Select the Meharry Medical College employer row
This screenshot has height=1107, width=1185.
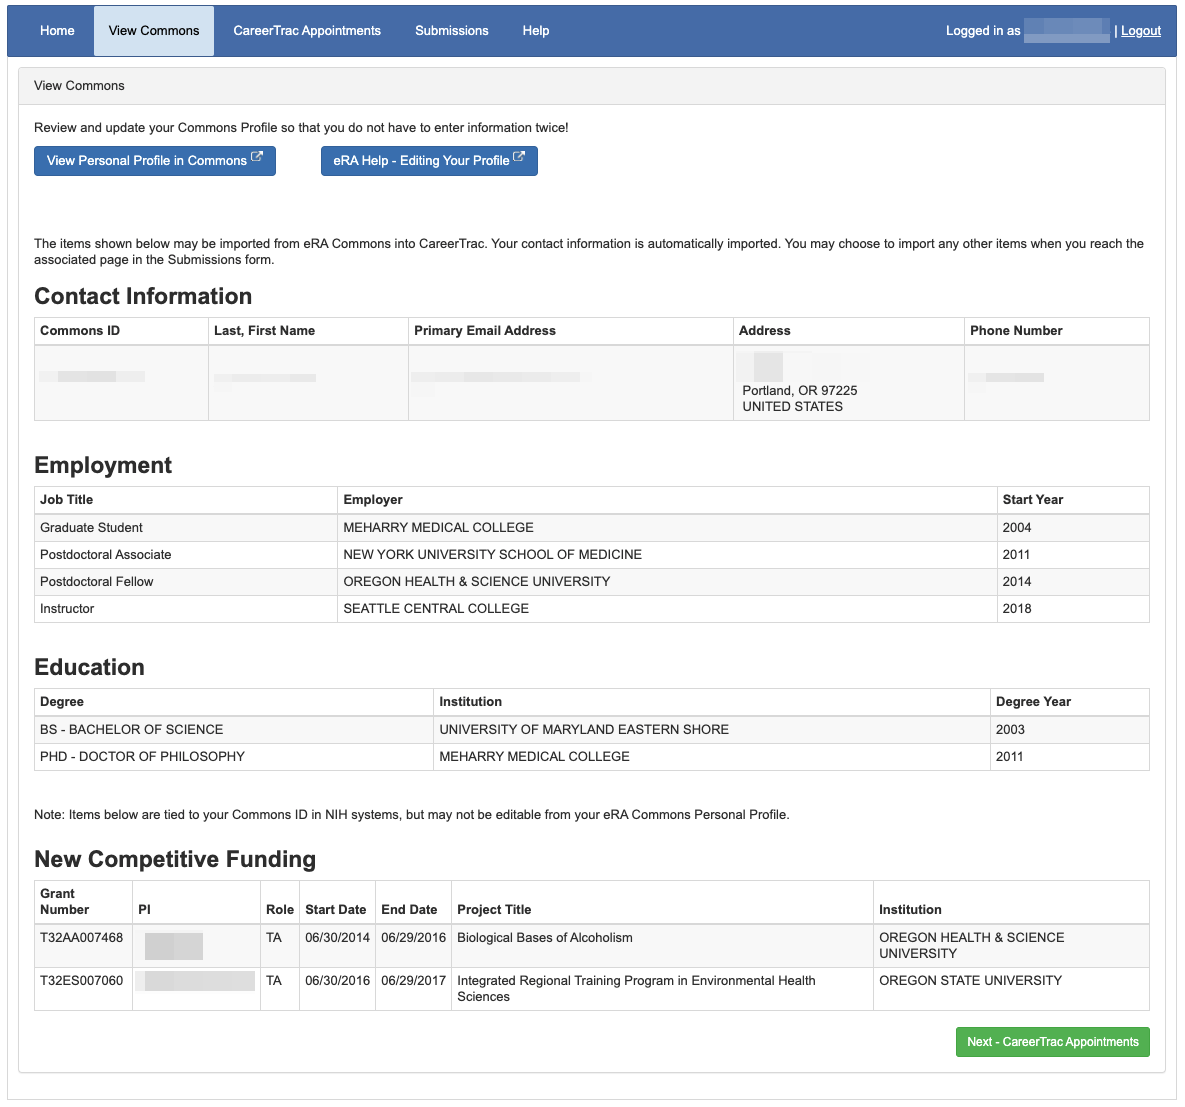[x=438, y=528]
